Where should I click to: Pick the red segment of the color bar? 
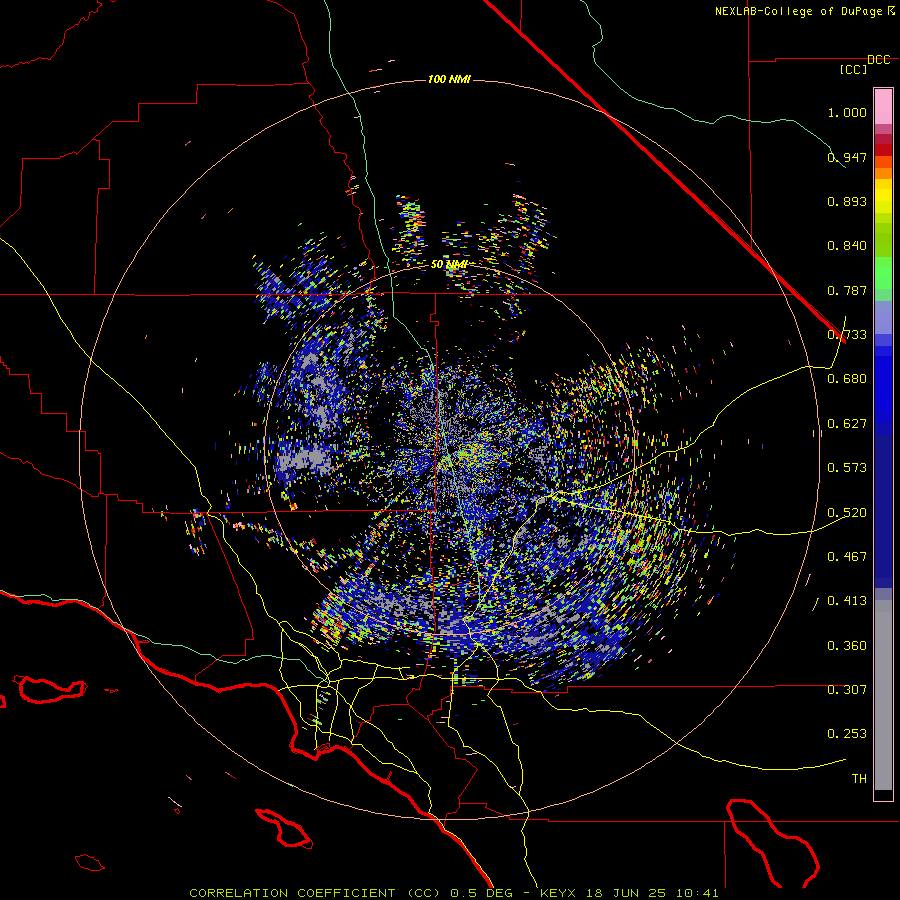click(x=883, y=150)
